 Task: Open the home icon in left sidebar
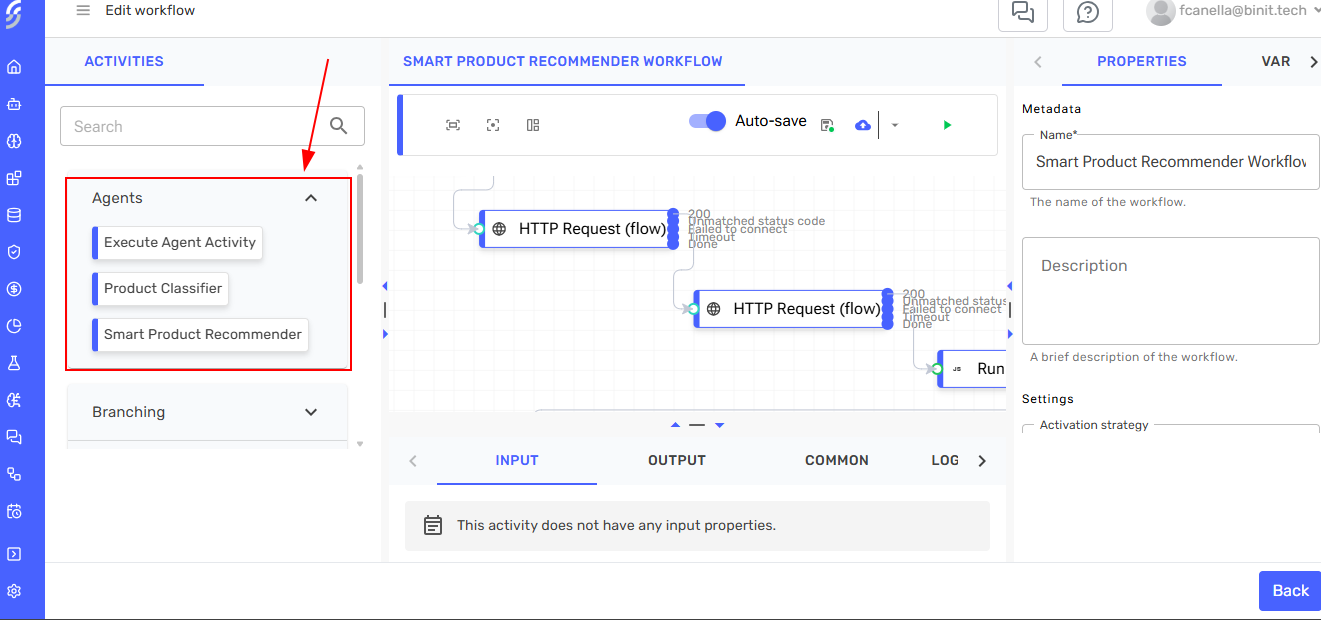14,68
